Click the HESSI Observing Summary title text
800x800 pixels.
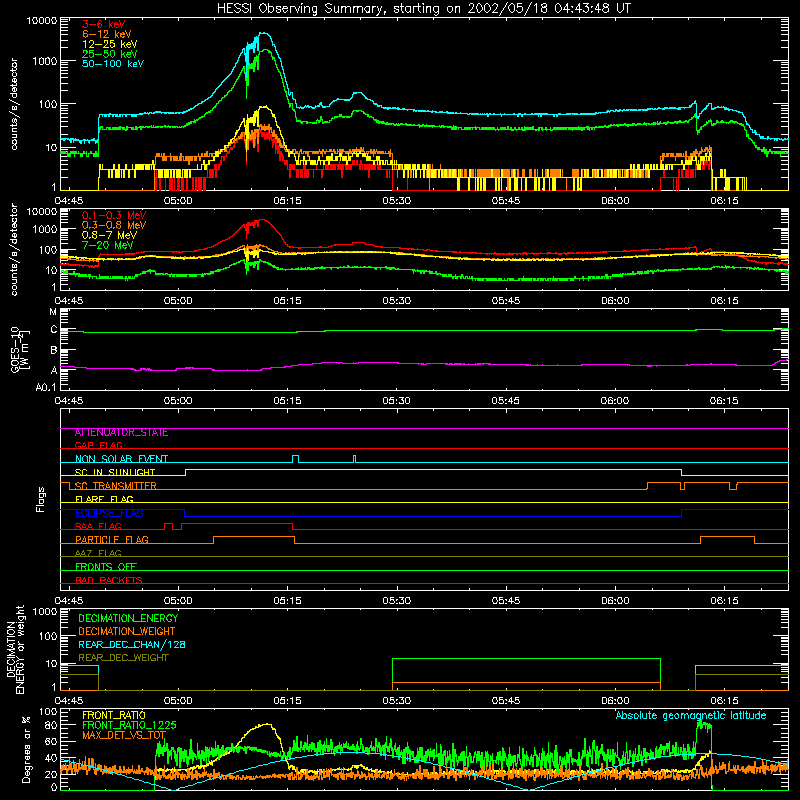[424, 9]
